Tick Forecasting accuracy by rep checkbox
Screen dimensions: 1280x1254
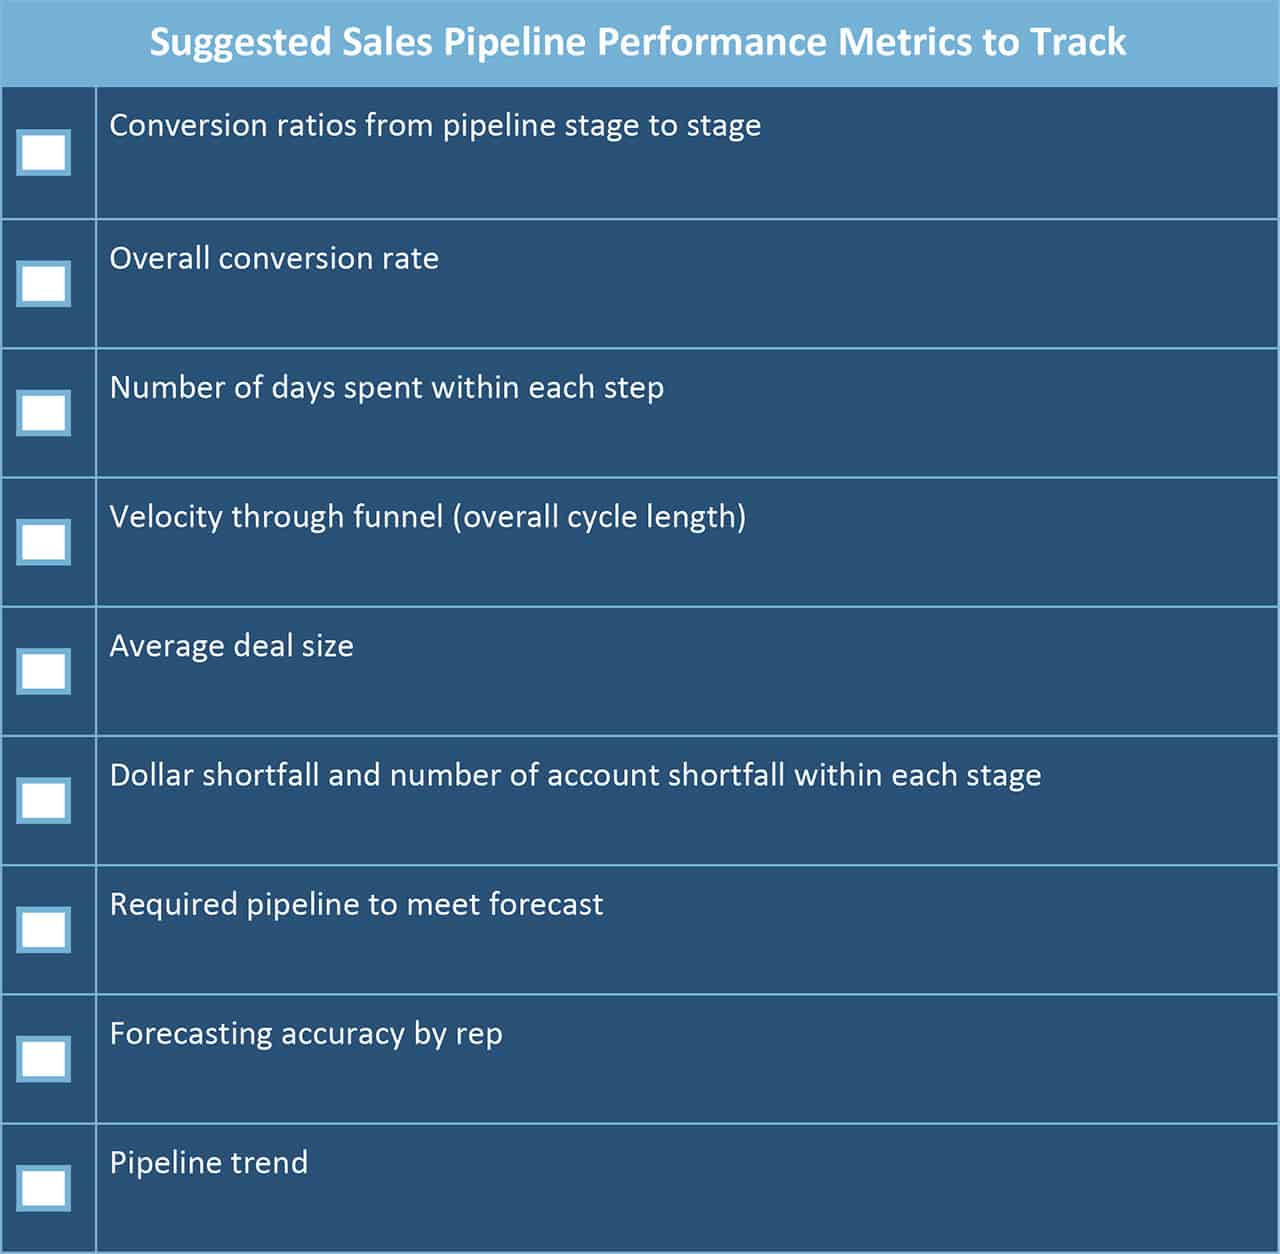44,1059
